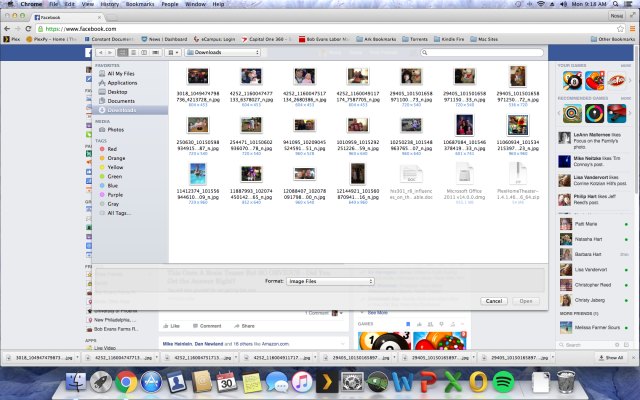Switch file dialog to list view

tap(133, 53)
